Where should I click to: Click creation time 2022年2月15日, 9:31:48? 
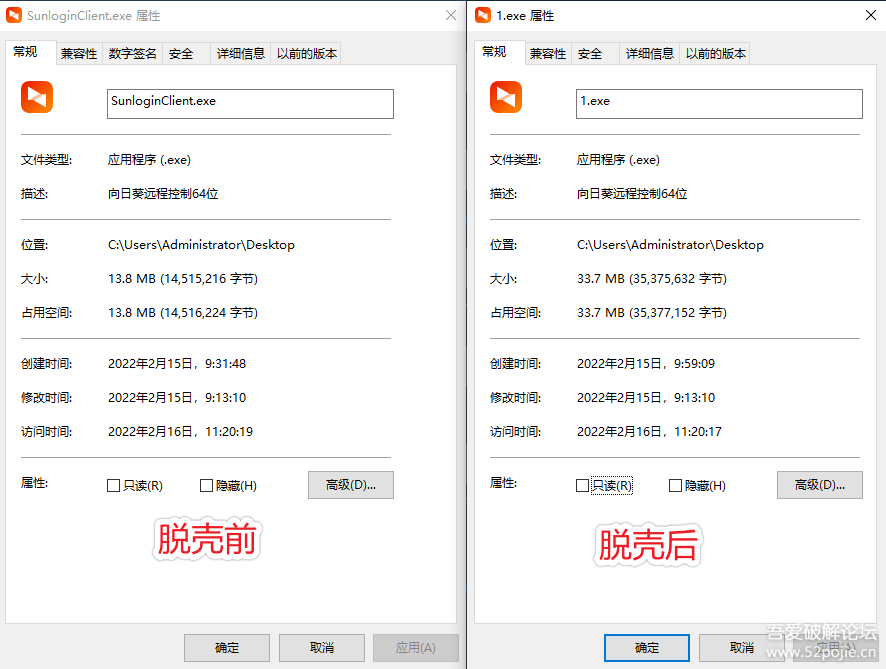(177, 363)
